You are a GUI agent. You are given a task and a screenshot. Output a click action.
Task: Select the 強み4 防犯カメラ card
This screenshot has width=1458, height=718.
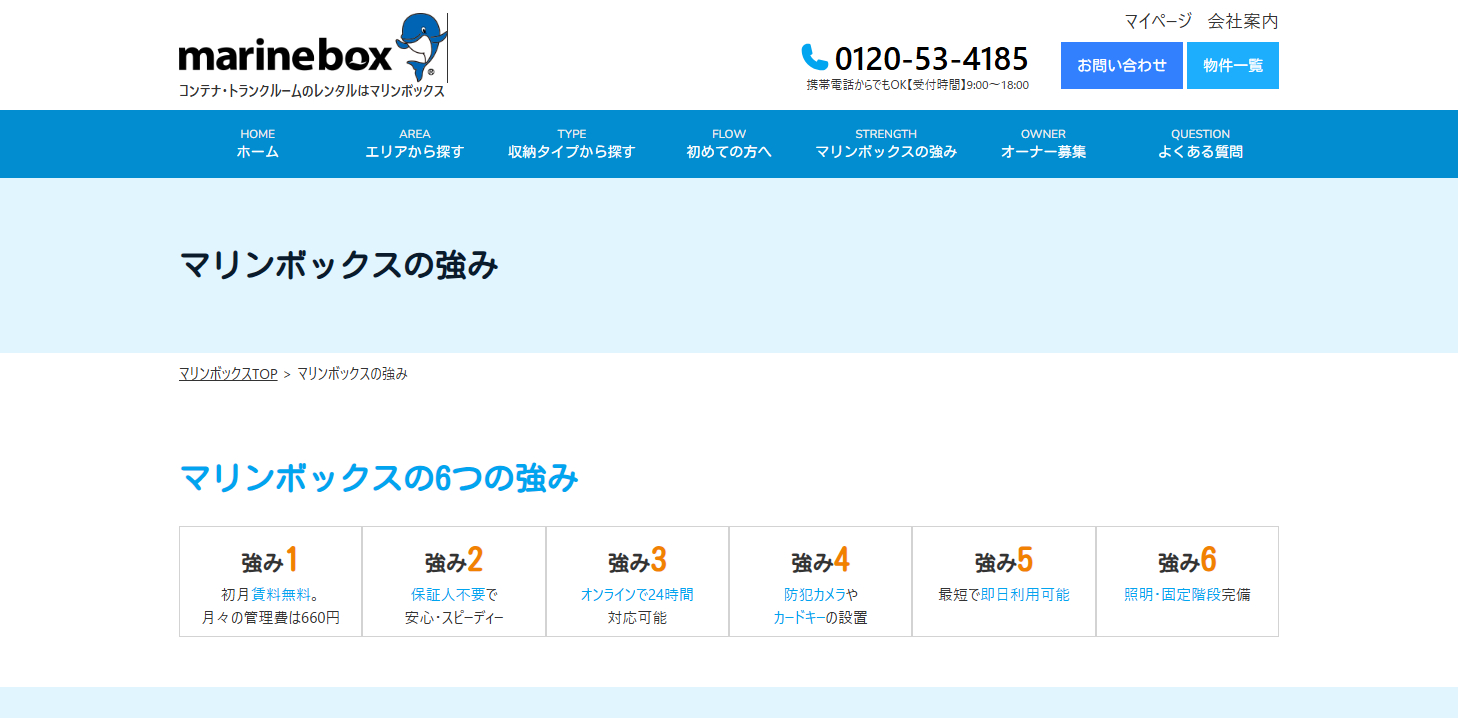click(x=820, y=581)
